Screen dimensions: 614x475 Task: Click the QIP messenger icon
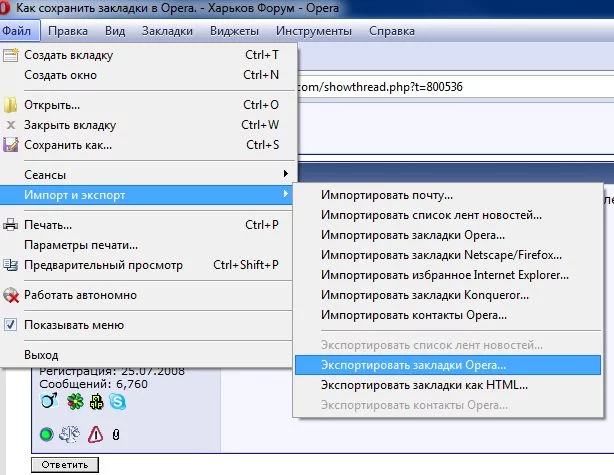click(97, 402)
